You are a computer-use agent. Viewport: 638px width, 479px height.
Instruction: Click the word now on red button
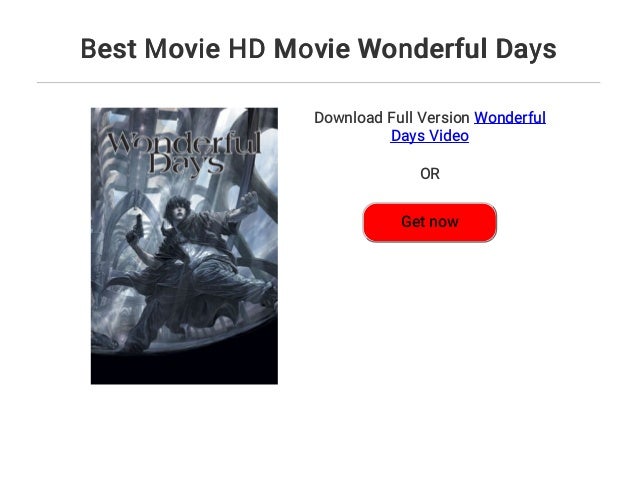coord(443,222)
